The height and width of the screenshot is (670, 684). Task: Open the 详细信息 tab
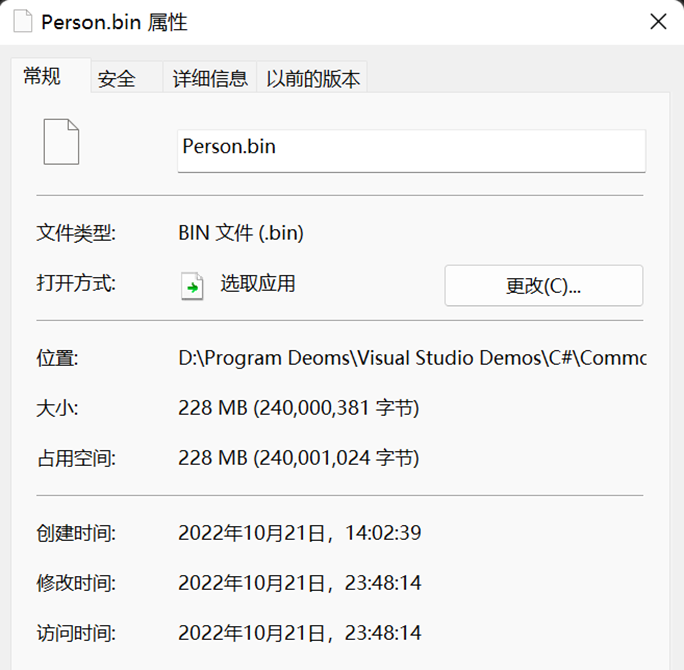[210, 79]
